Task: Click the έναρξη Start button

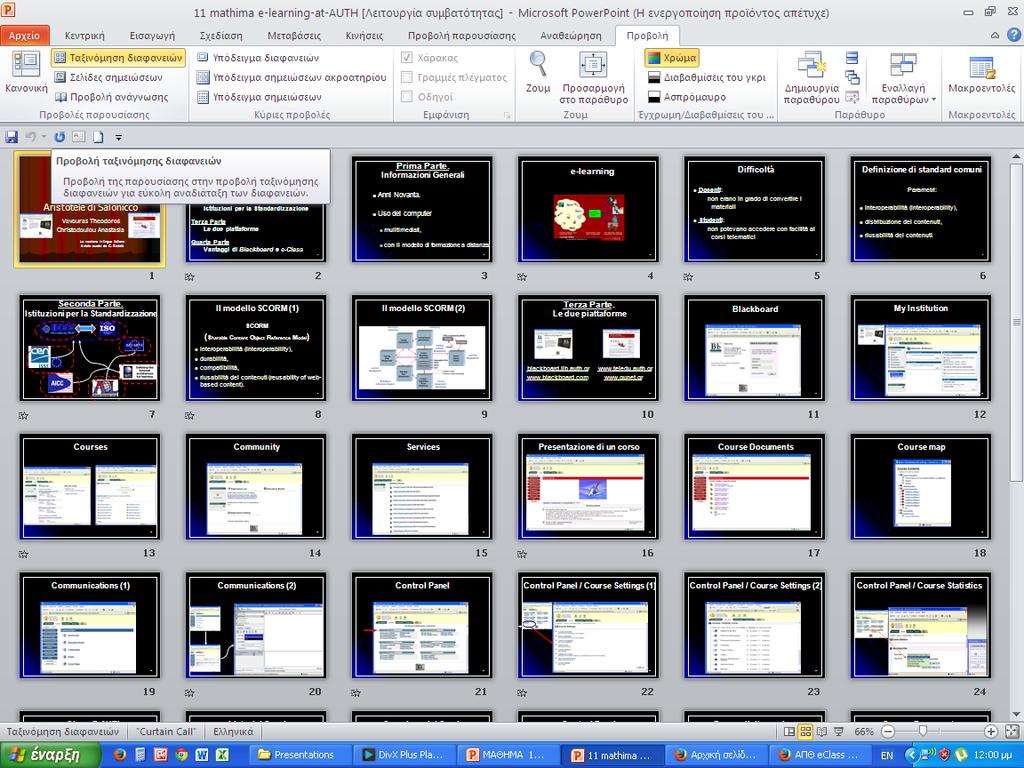Action: [51, 755]
